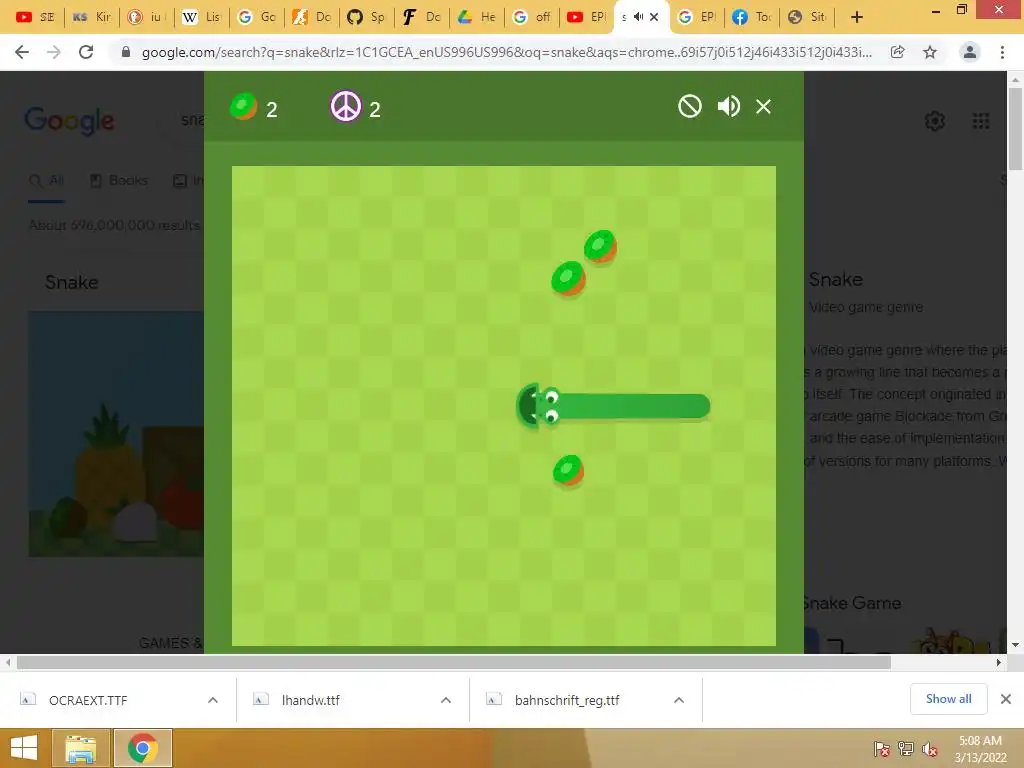Viewport: 1024px width, 768px height.
Task: Open a new browser tab
Action: [x=857, y=17]
